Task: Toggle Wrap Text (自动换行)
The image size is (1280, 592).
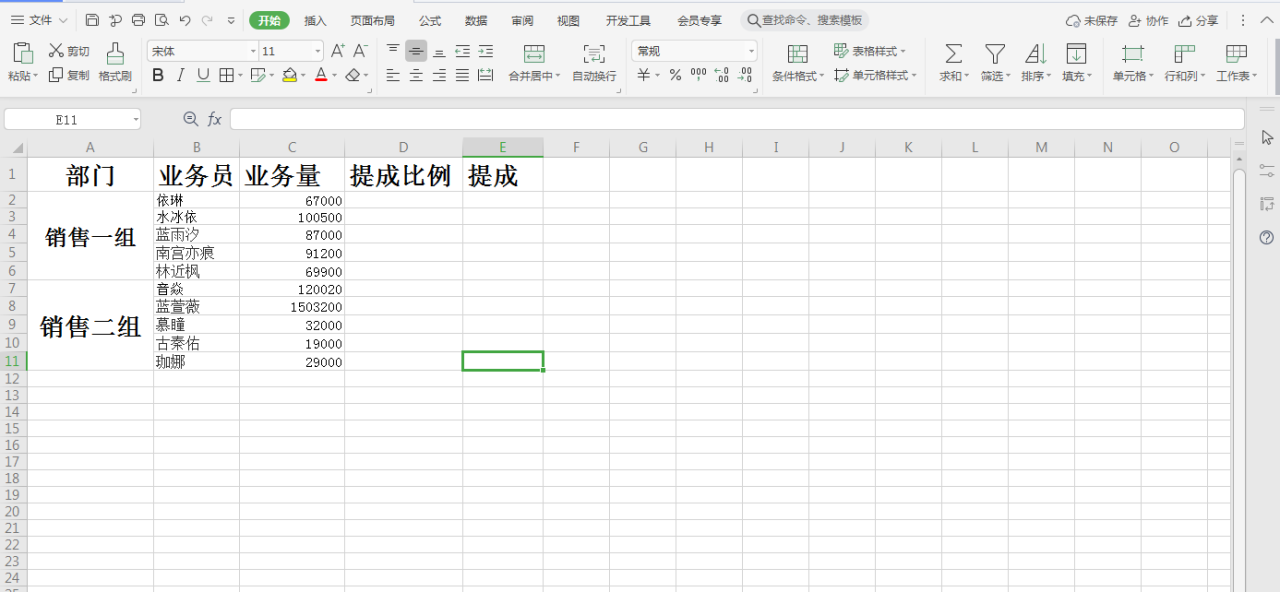Action: [x=594, y=62]
